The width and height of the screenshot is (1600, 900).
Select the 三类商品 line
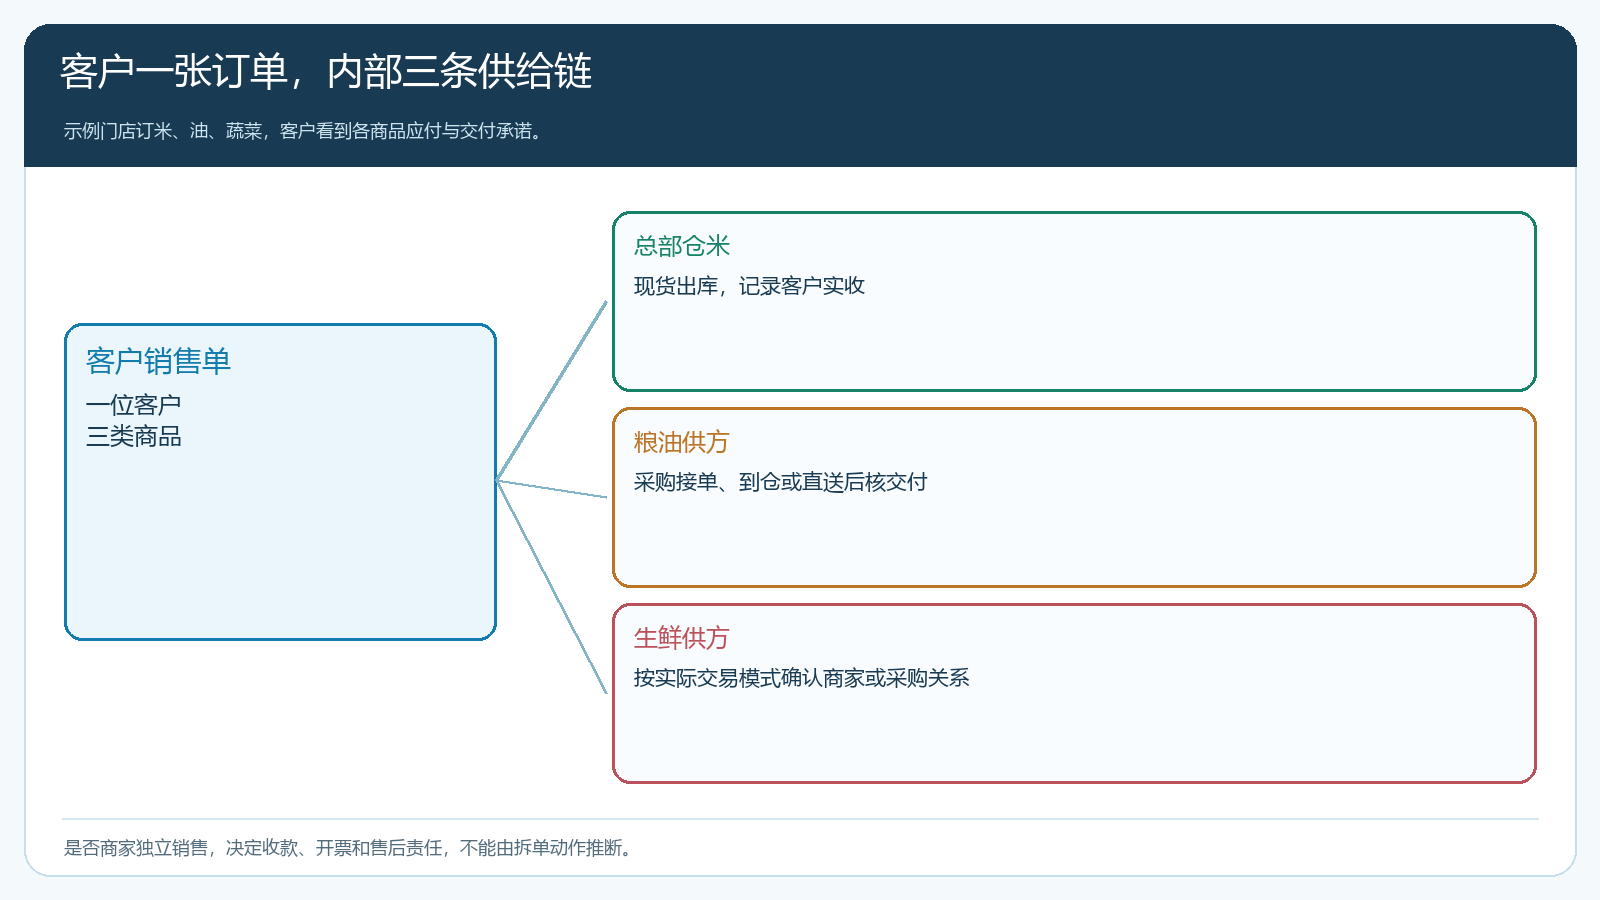tap(133, 437)
